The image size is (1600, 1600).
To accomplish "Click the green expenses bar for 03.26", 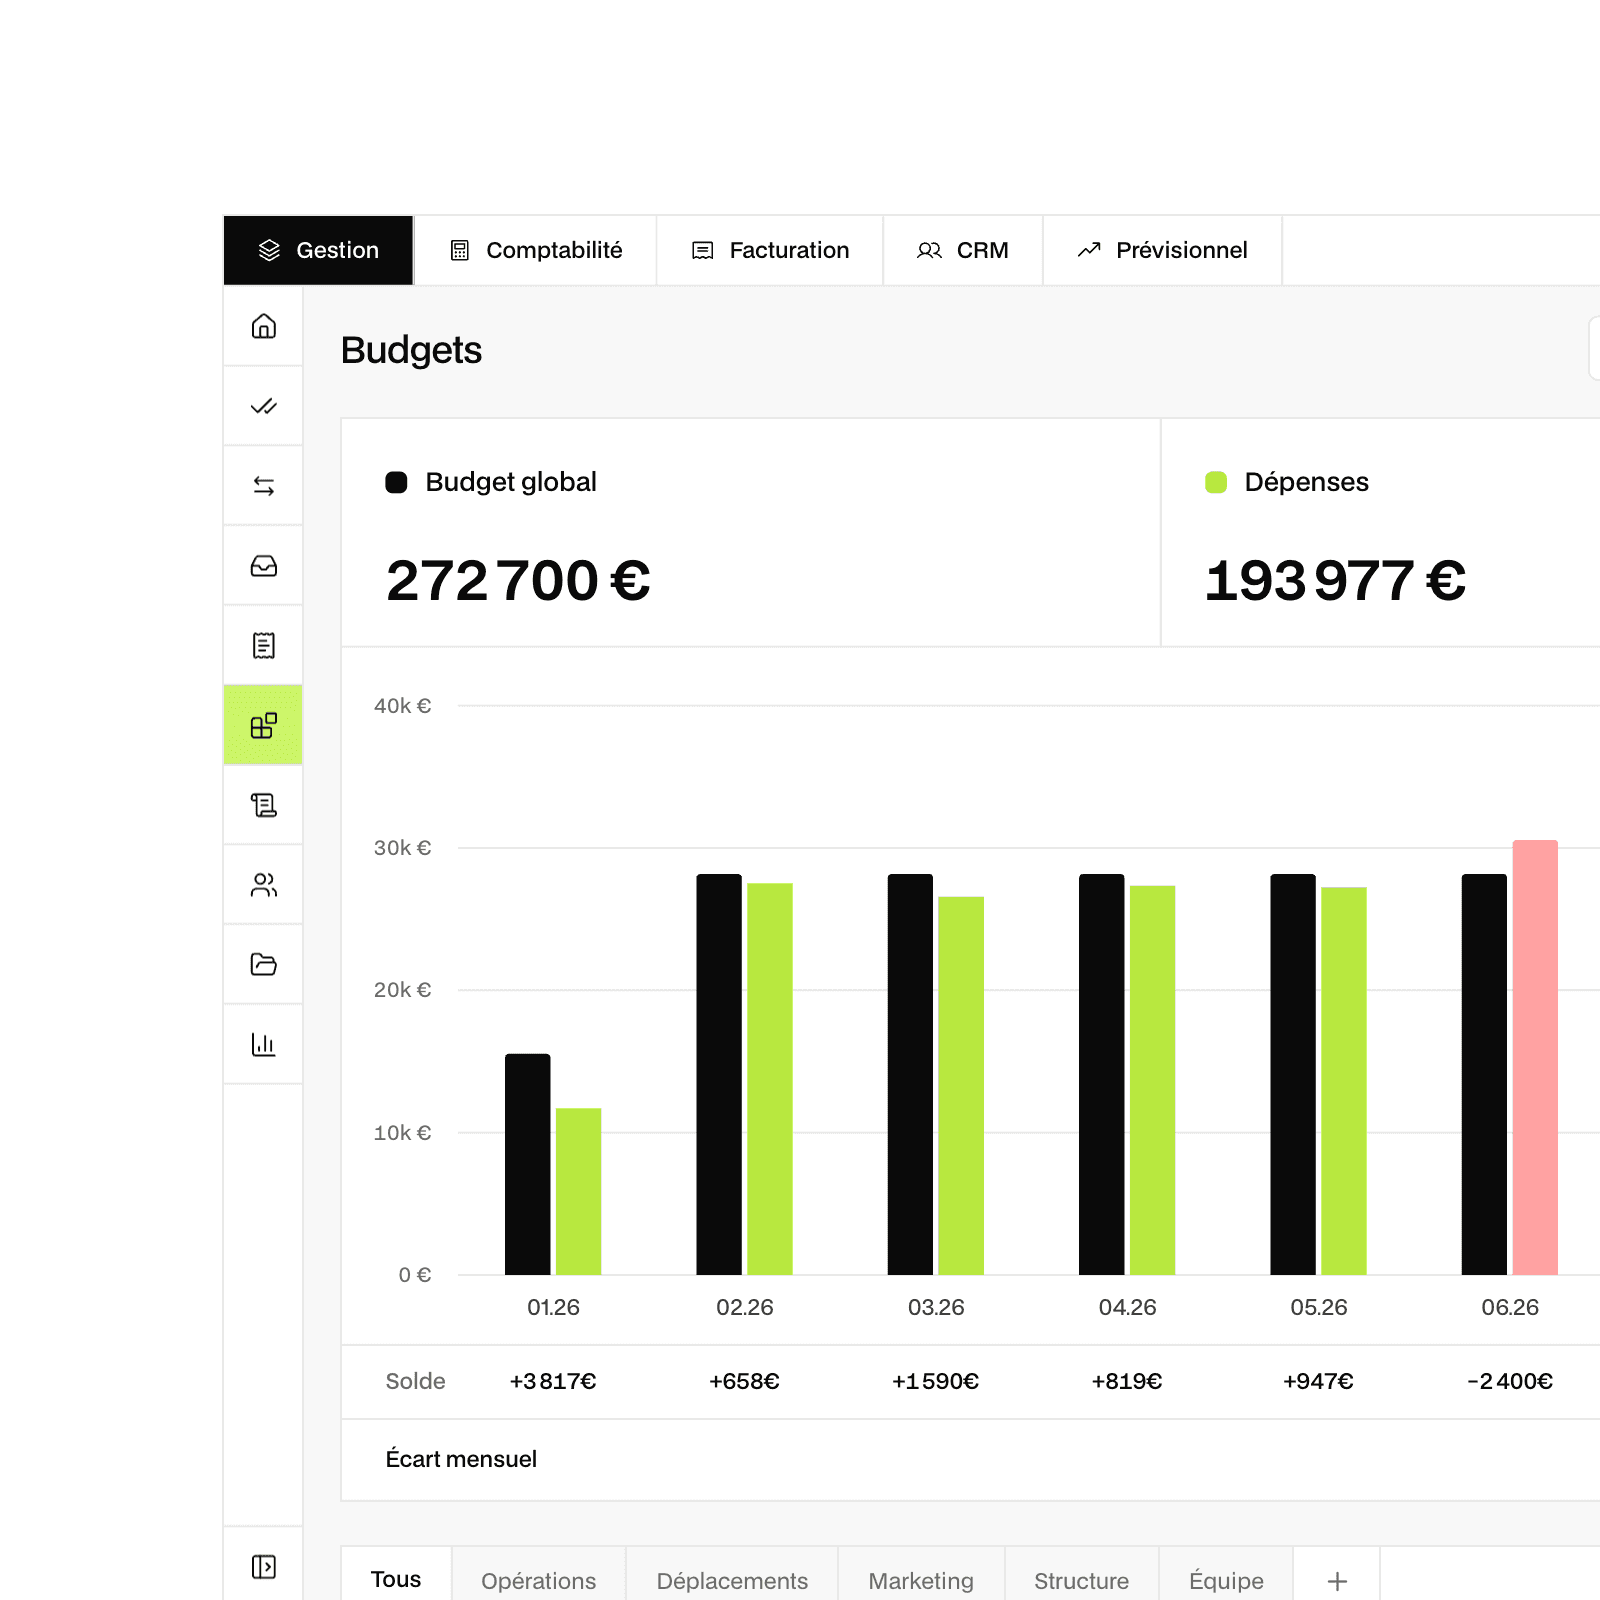I will [x=961, y=1085].
